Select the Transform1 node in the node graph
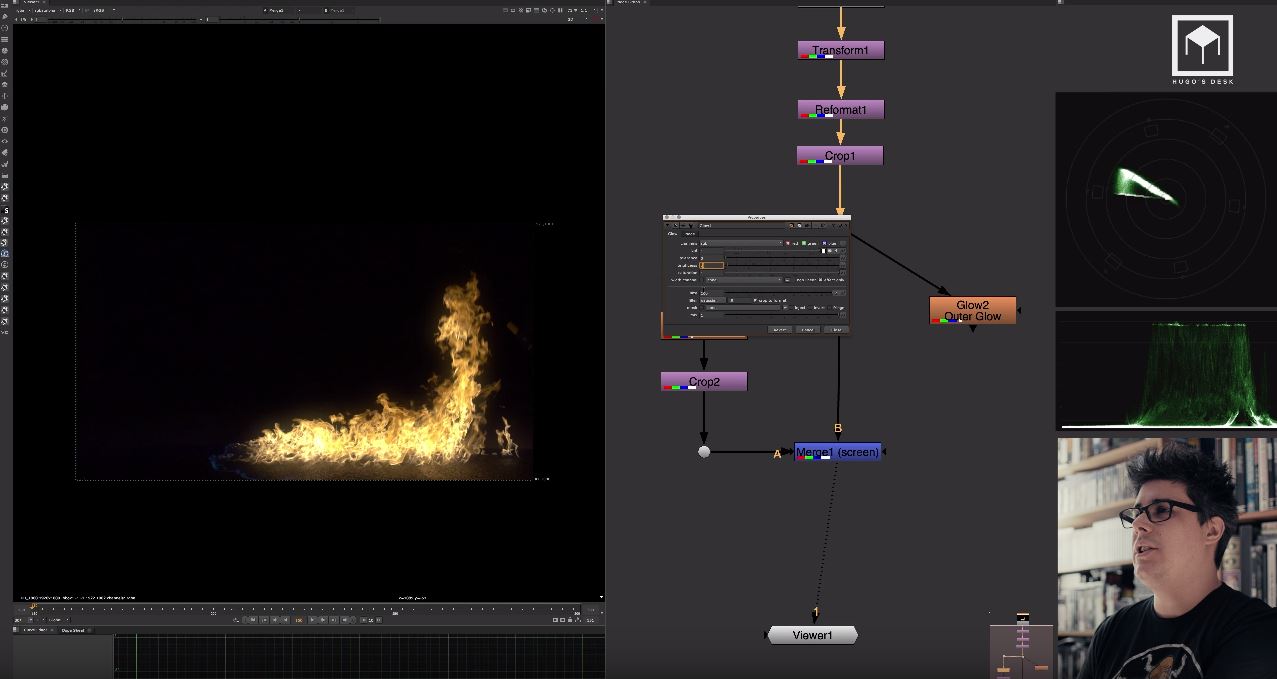Viewport: 1277px width, 679px height. click(x=839, y=49)
